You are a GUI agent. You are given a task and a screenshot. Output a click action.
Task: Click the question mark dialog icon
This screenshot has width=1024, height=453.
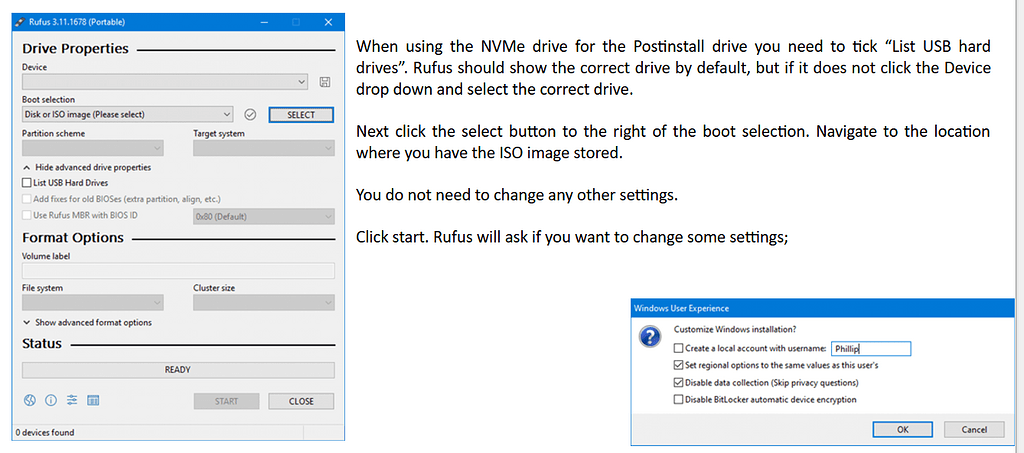pos(648,337)
